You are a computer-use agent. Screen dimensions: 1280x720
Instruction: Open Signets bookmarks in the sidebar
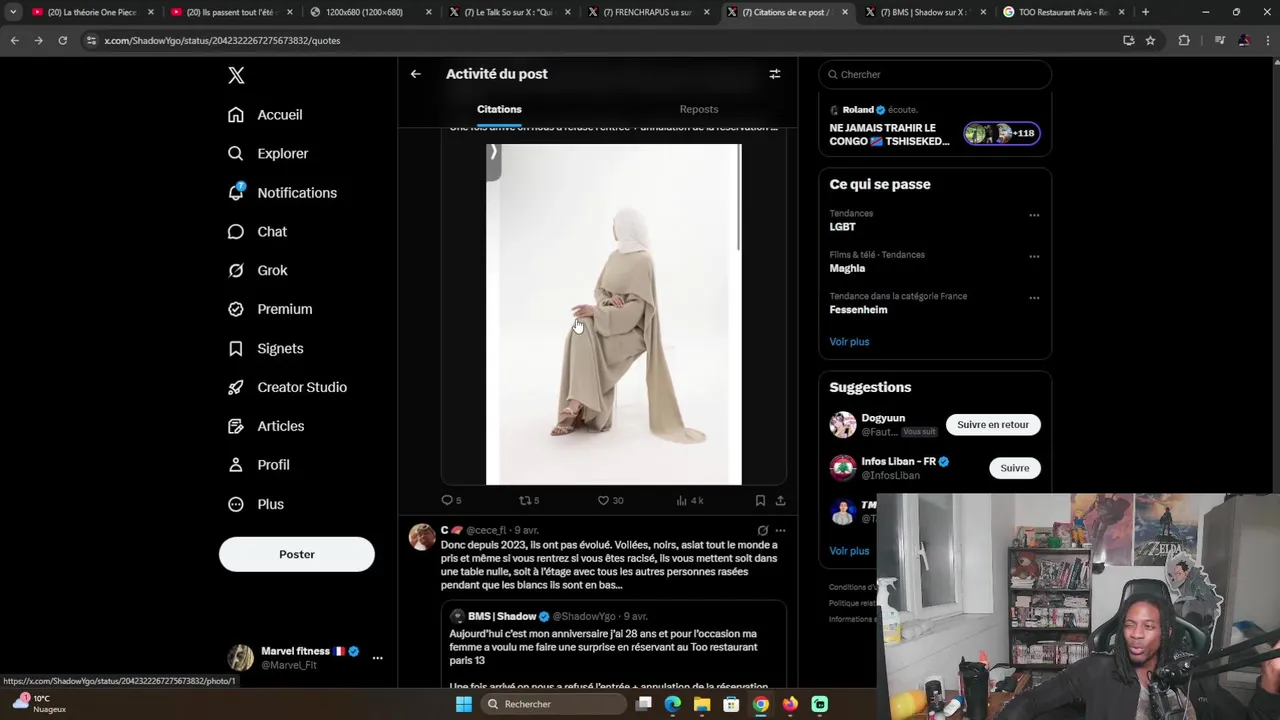coord(265,349)
